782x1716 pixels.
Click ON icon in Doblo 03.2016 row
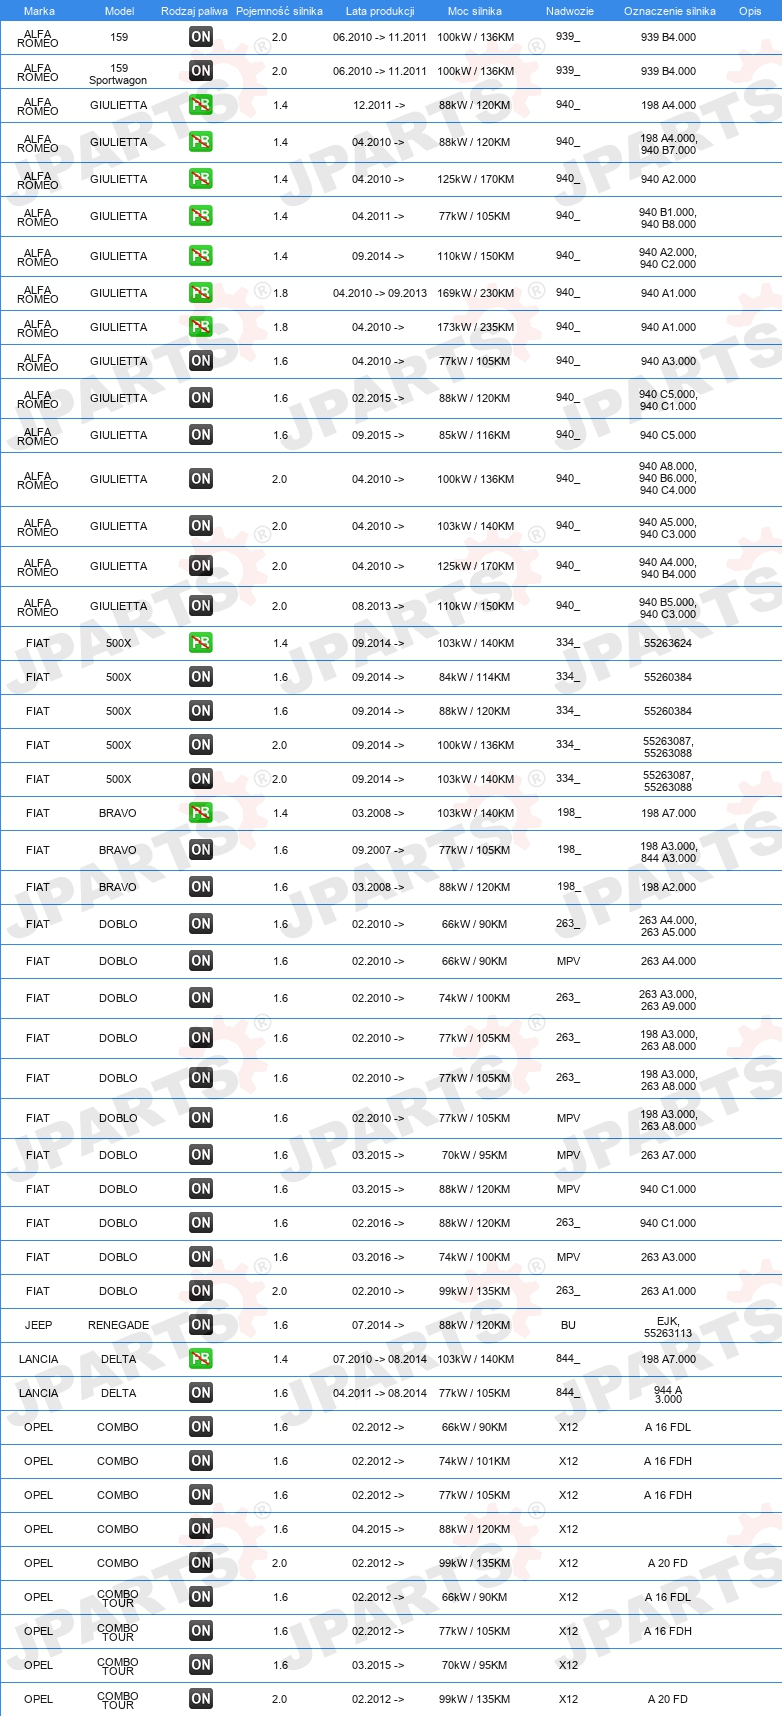(x=201, y=1257)
